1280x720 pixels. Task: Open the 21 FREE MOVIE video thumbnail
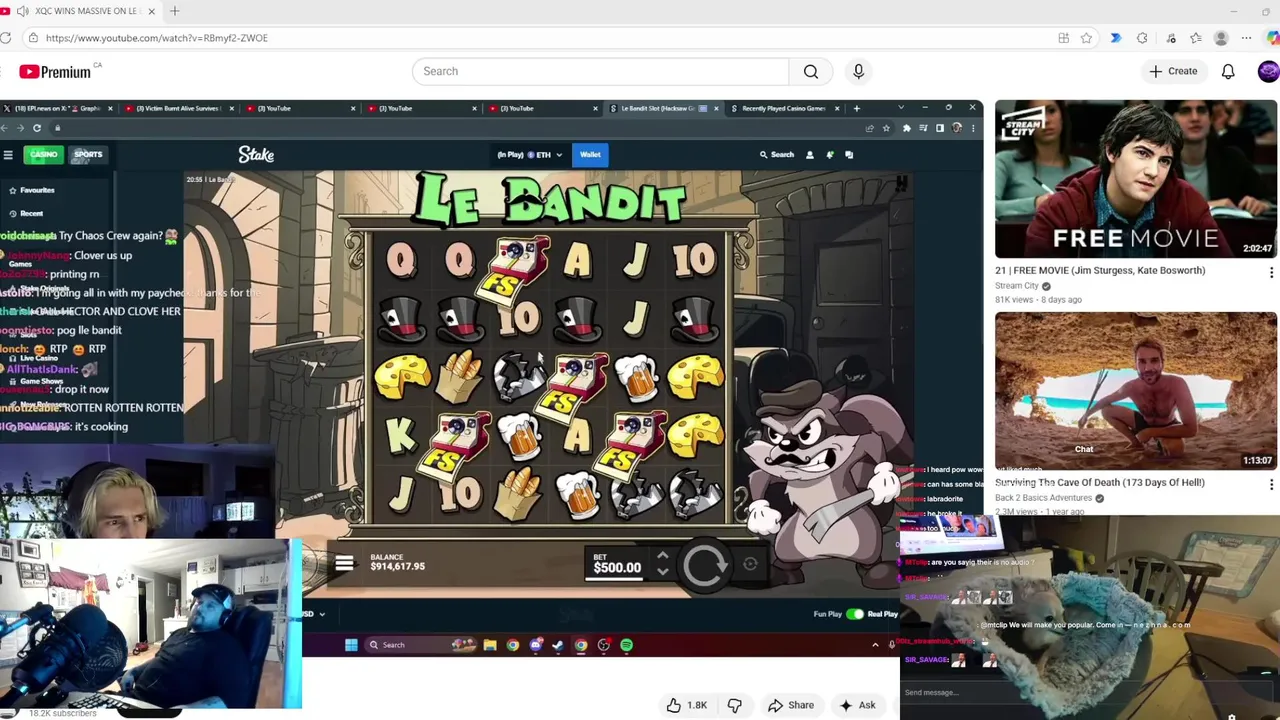[x=1136, y=179]
